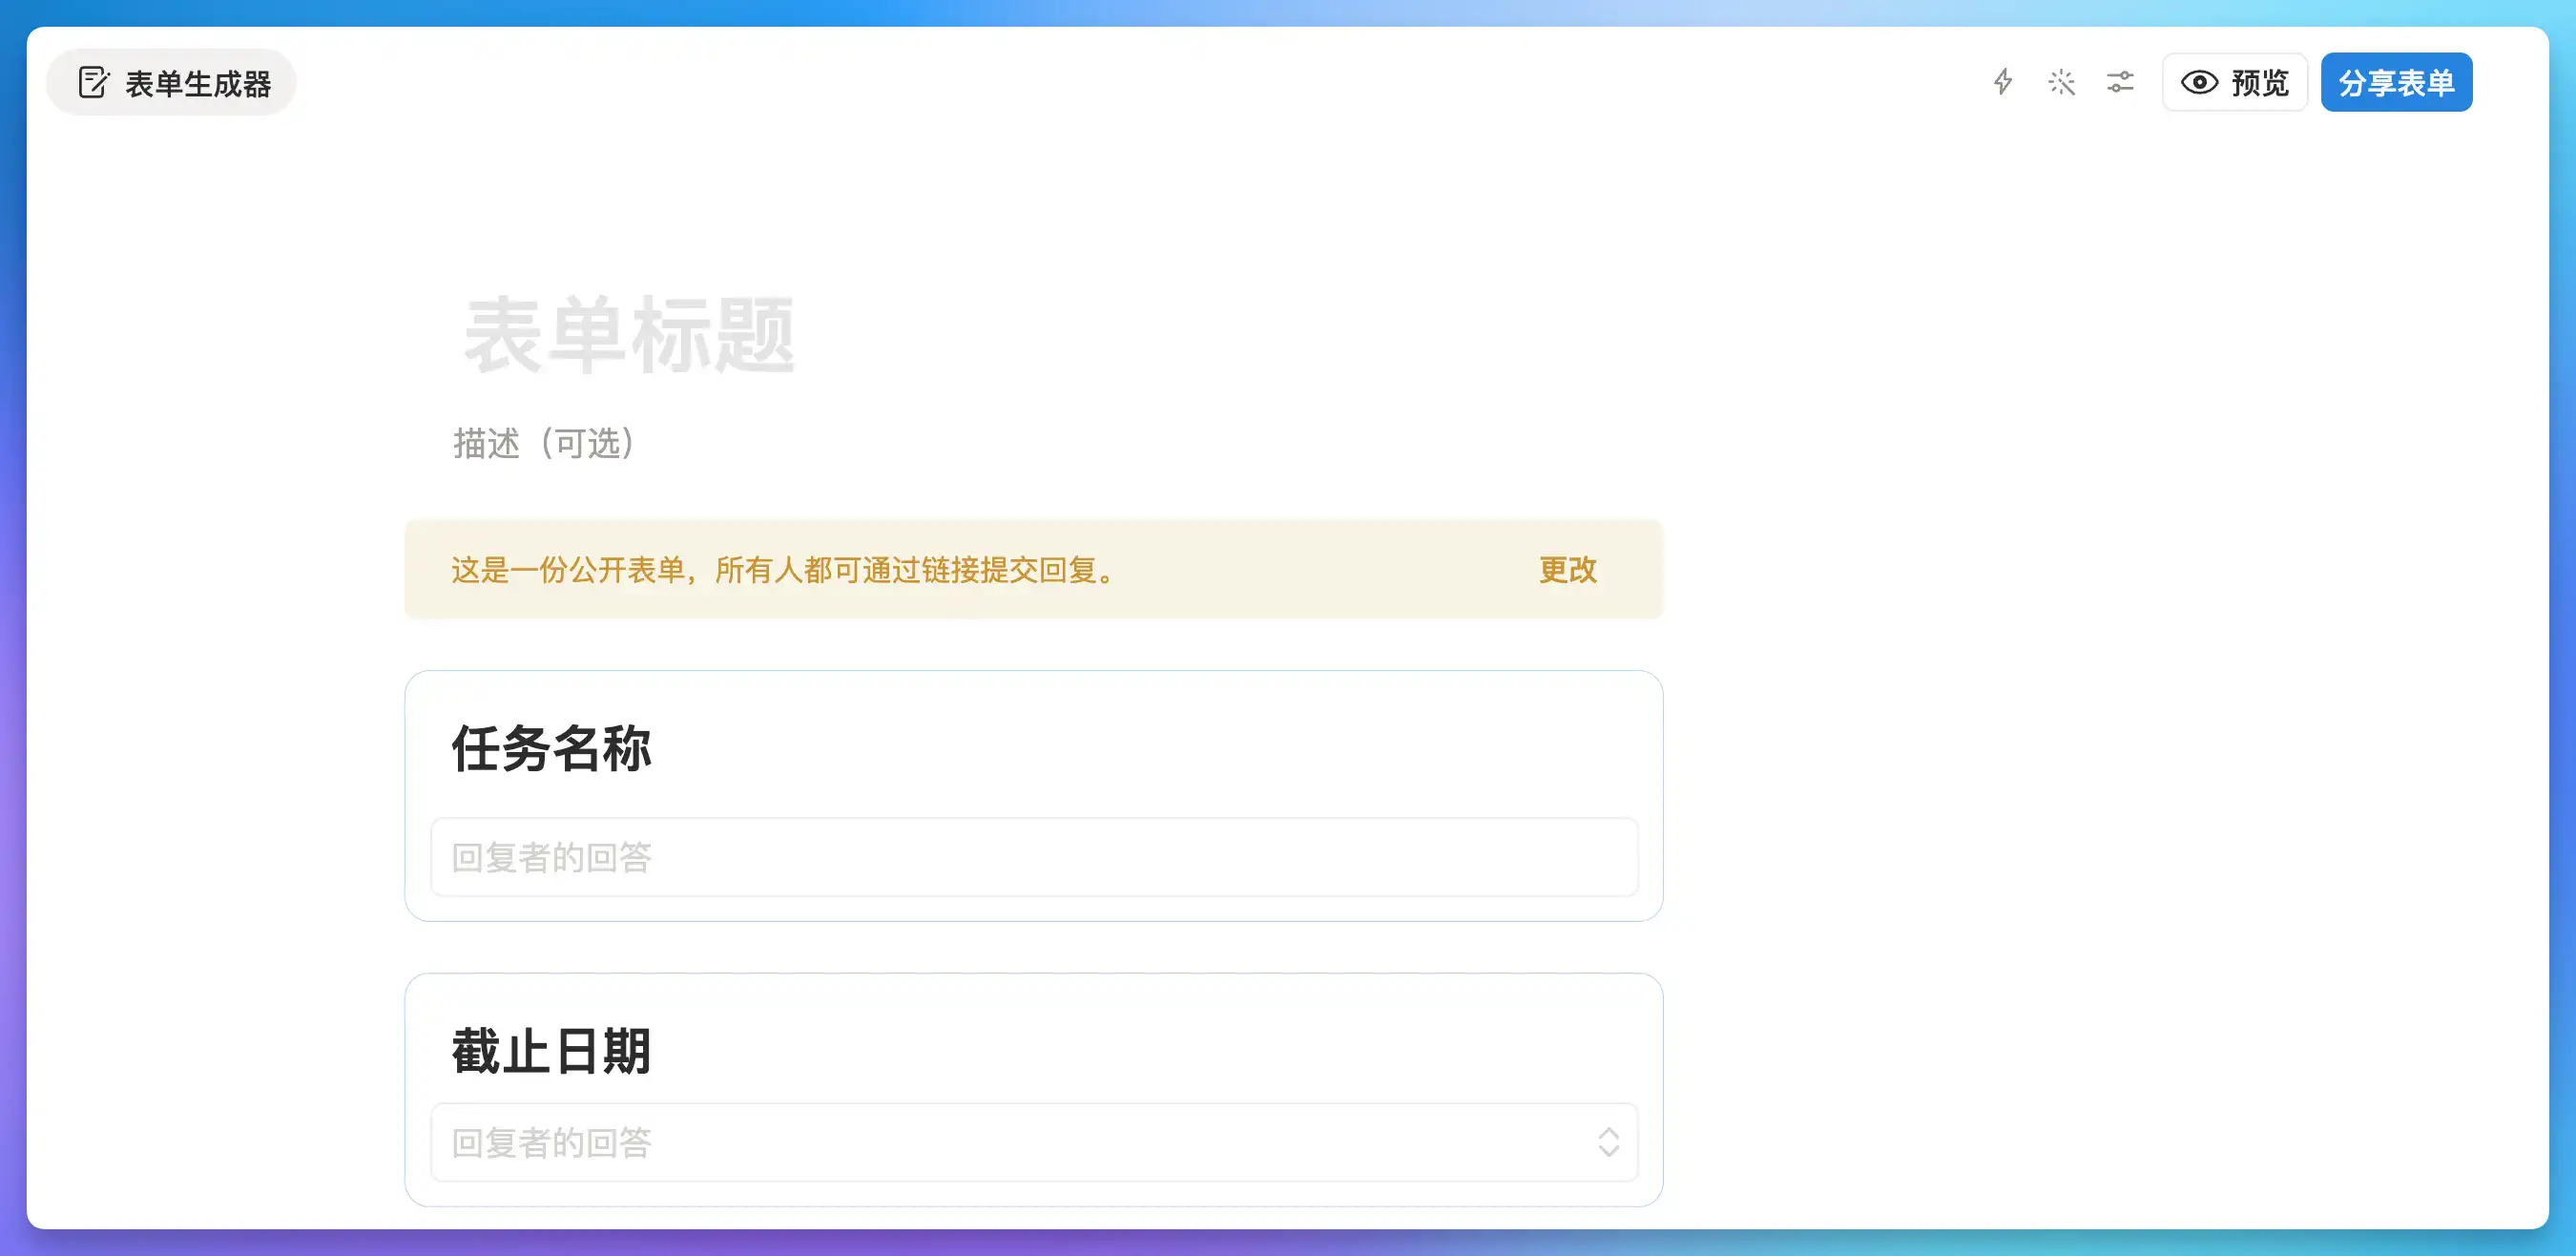Image resolution: width=2576 pixels, height=1256 pixels.
Task: Click the eye icon inside 预览 button
Action: tap(2199, 82)
